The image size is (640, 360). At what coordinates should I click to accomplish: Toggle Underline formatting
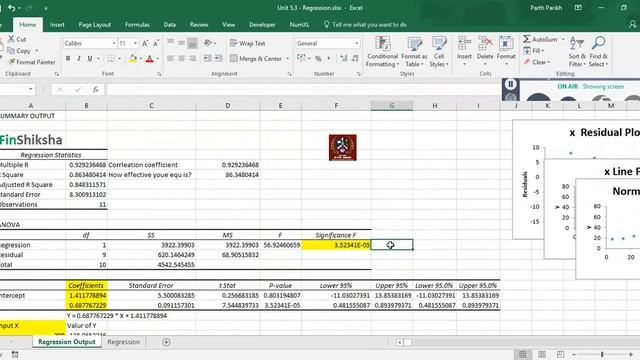[x=90, y=59]
